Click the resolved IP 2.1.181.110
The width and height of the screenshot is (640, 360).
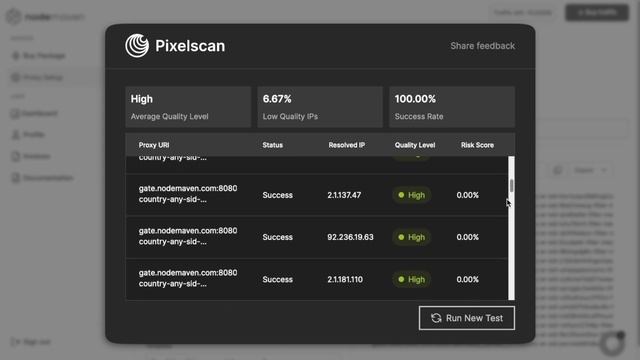pos(345,280)
